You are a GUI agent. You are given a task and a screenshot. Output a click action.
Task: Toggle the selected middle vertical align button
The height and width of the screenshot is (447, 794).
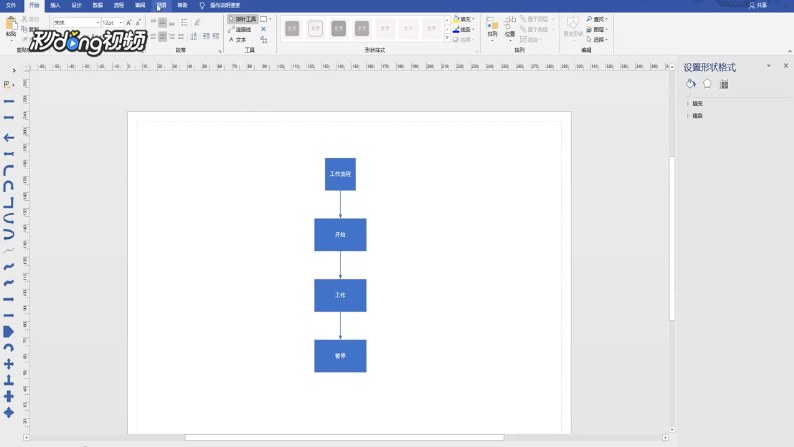pyautogui.click(x=162, y=22)
